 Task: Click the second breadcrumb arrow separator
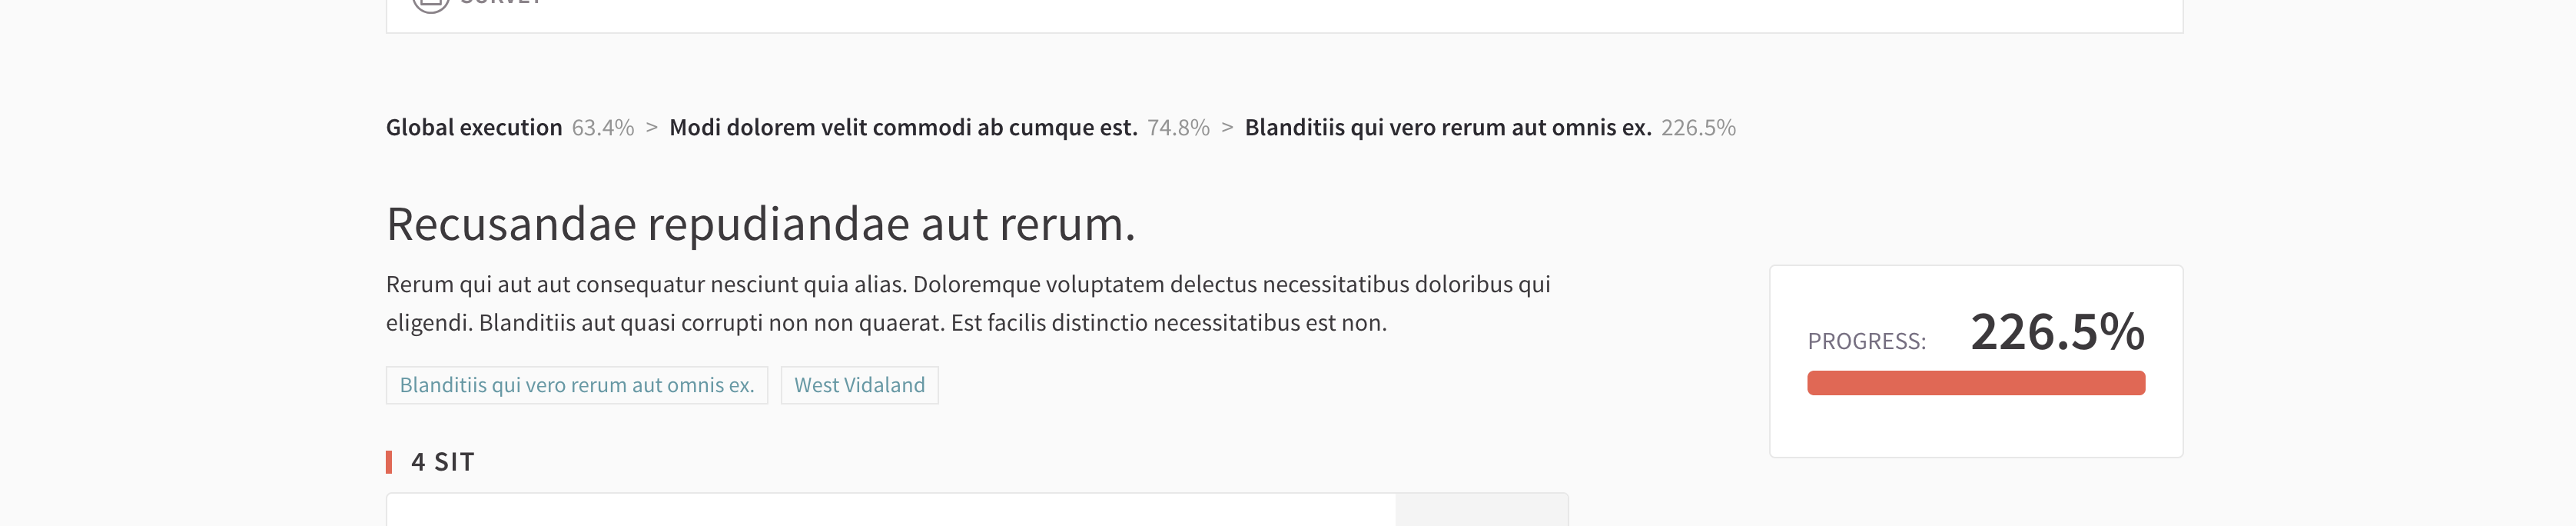click(1227, 128)
